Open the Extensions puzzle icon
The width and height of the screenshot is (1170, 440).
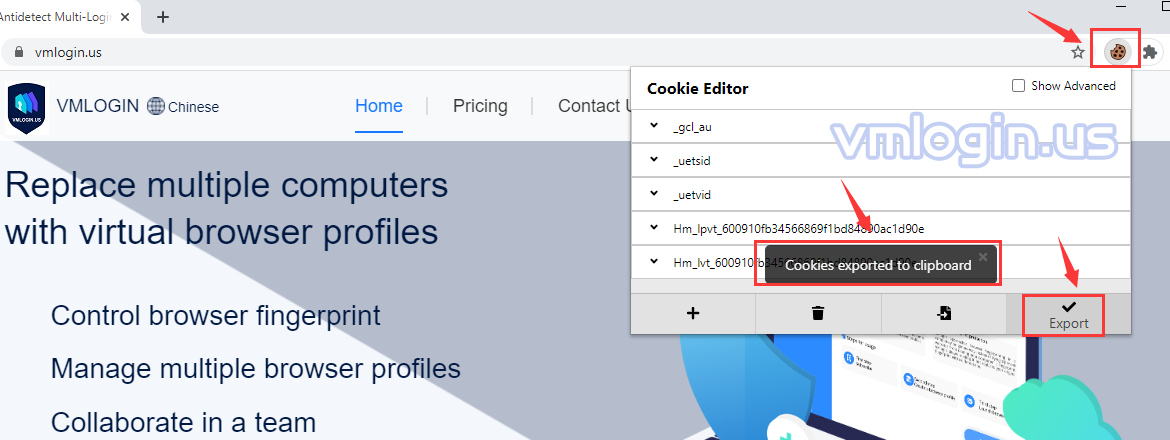coord(1150,51)
